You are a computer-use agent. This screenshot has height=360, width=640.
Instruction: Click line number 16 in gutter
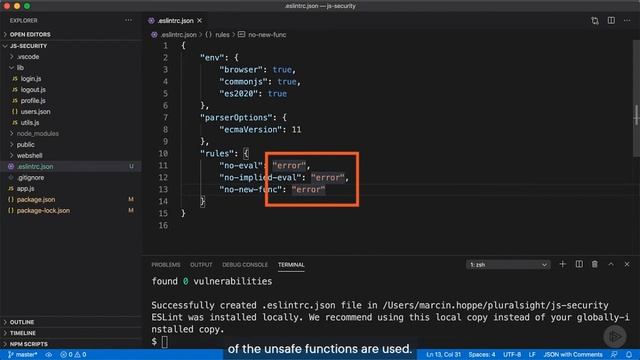click(x=163, y=225)
